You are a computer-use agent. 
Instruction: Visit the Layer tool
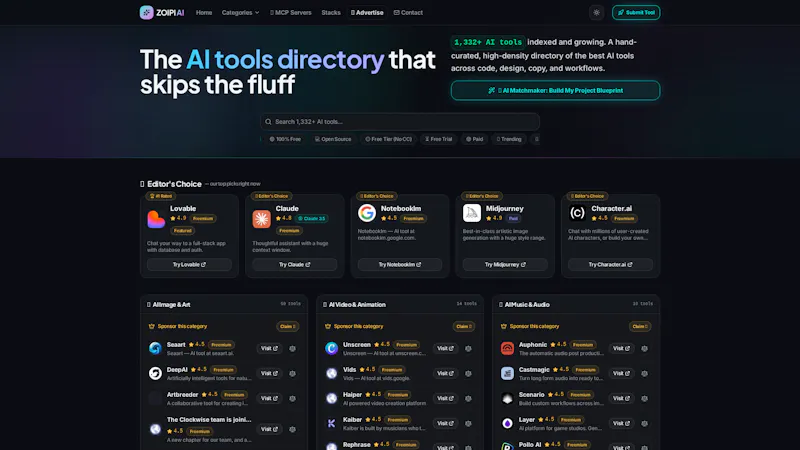[x=621, y=423]
